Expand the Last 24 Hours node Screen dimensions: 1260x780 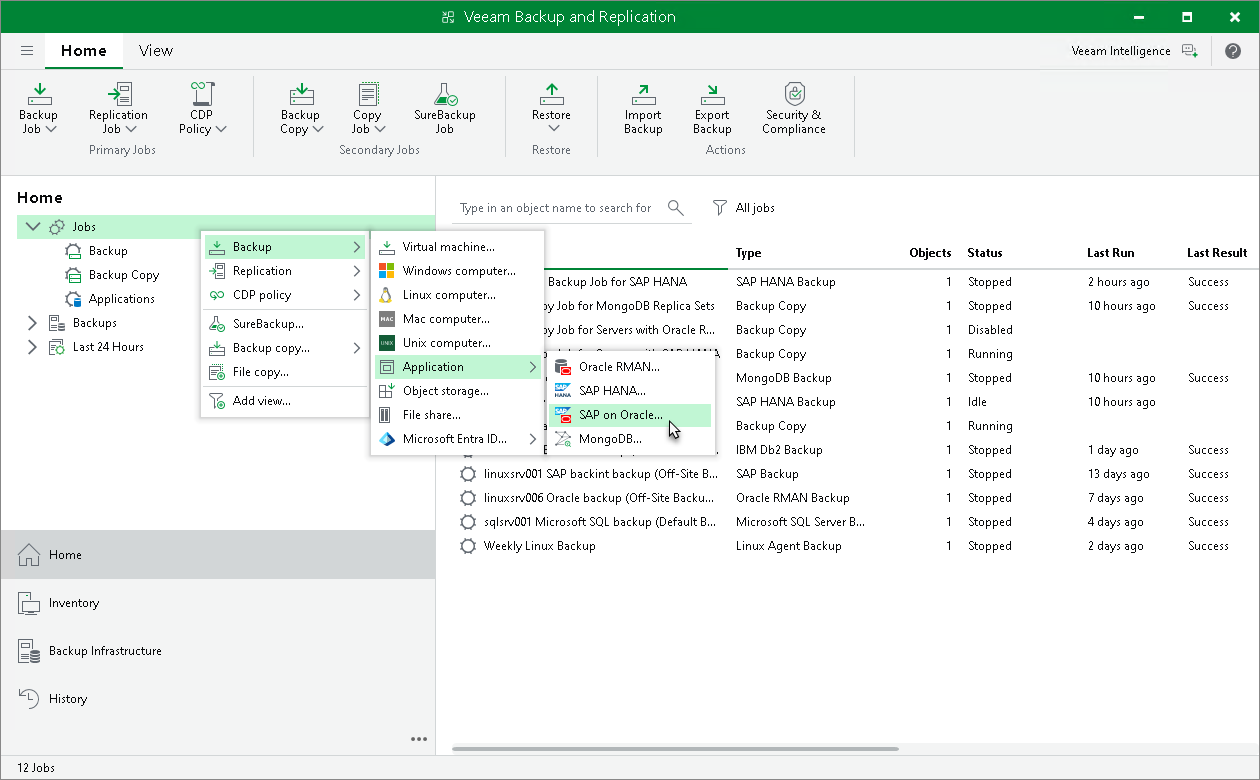pyautogui.click(x=32, y=347)
